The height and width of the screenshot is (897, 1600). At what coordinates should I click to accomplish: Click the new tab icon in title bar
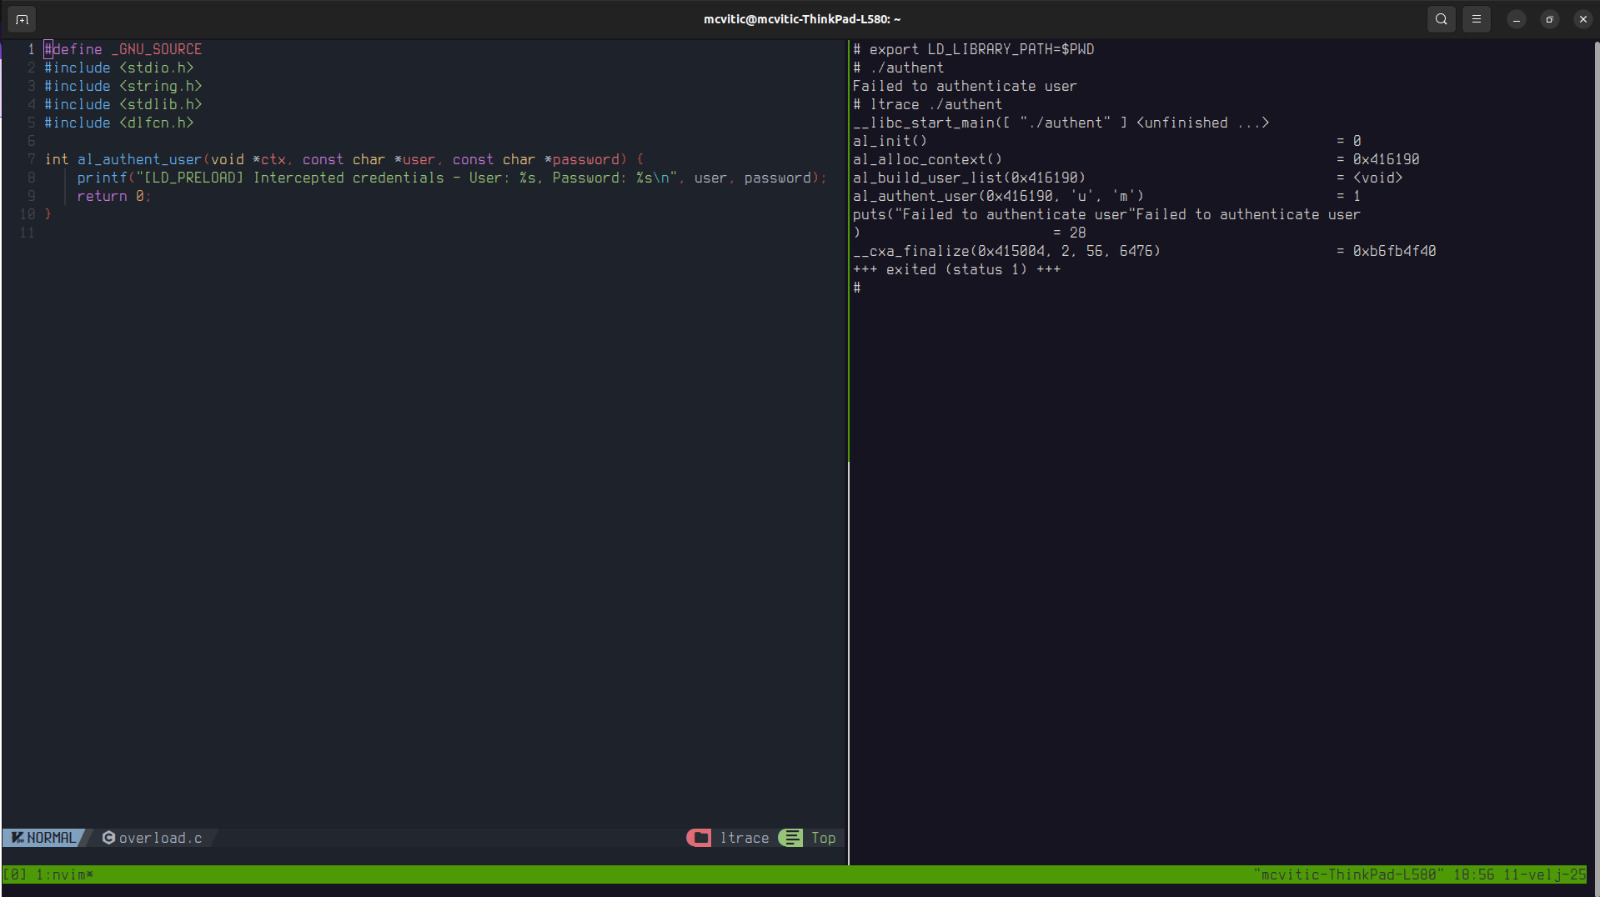coord(22,19)
